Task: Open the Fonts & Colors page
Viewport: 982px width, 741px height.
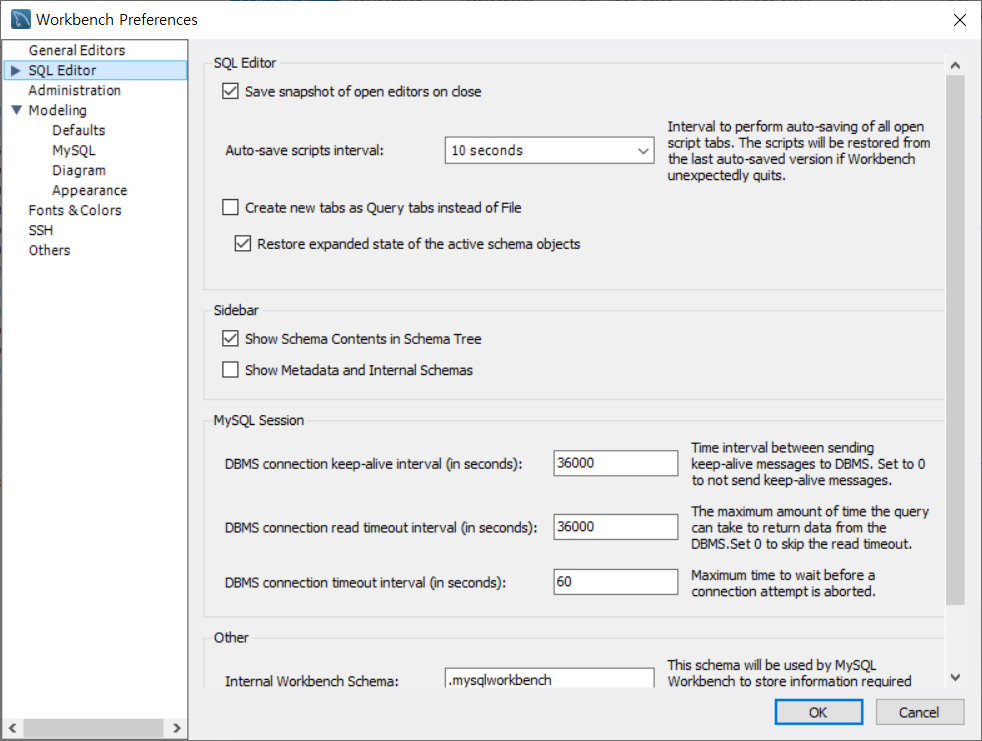Action: tap(75, 210)
